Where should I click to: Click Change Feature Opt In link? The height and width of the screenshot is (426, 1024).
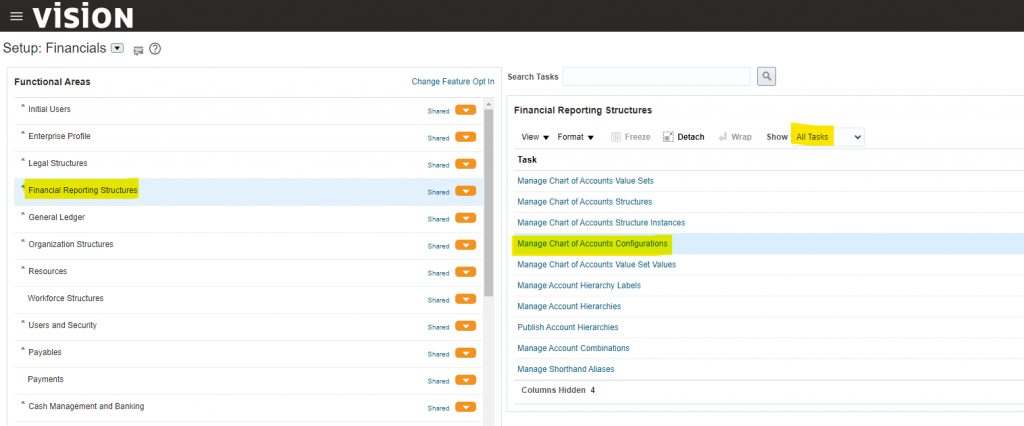tap(453, 82)
